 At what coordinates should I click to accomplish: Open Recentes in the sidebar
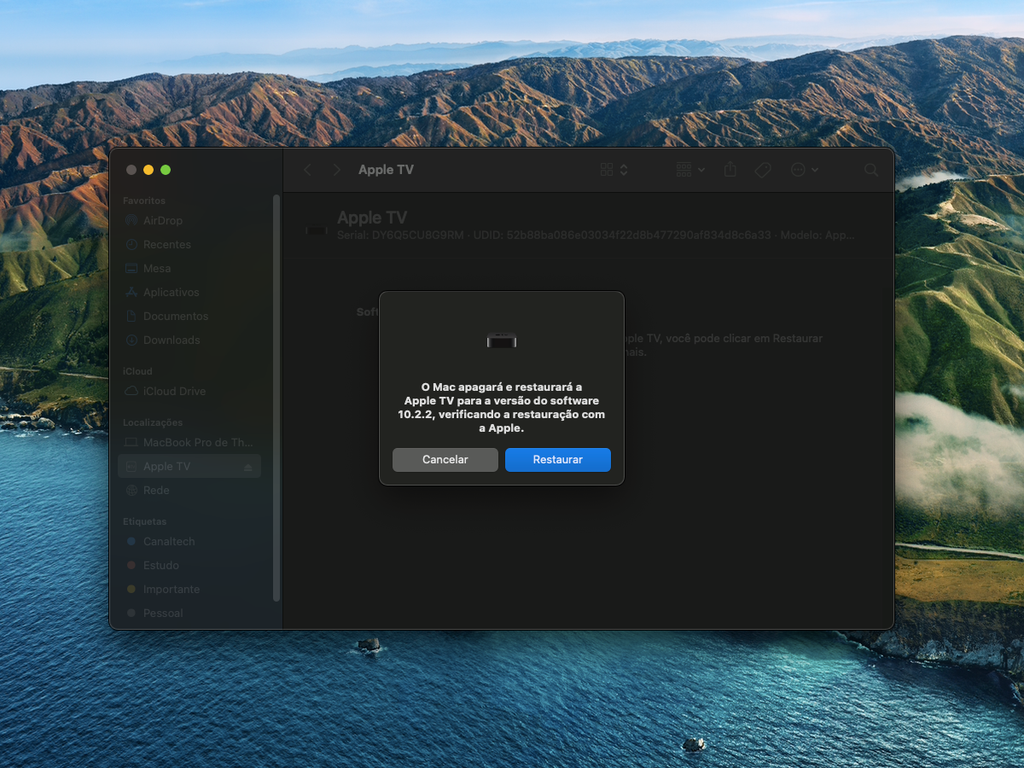189,244
